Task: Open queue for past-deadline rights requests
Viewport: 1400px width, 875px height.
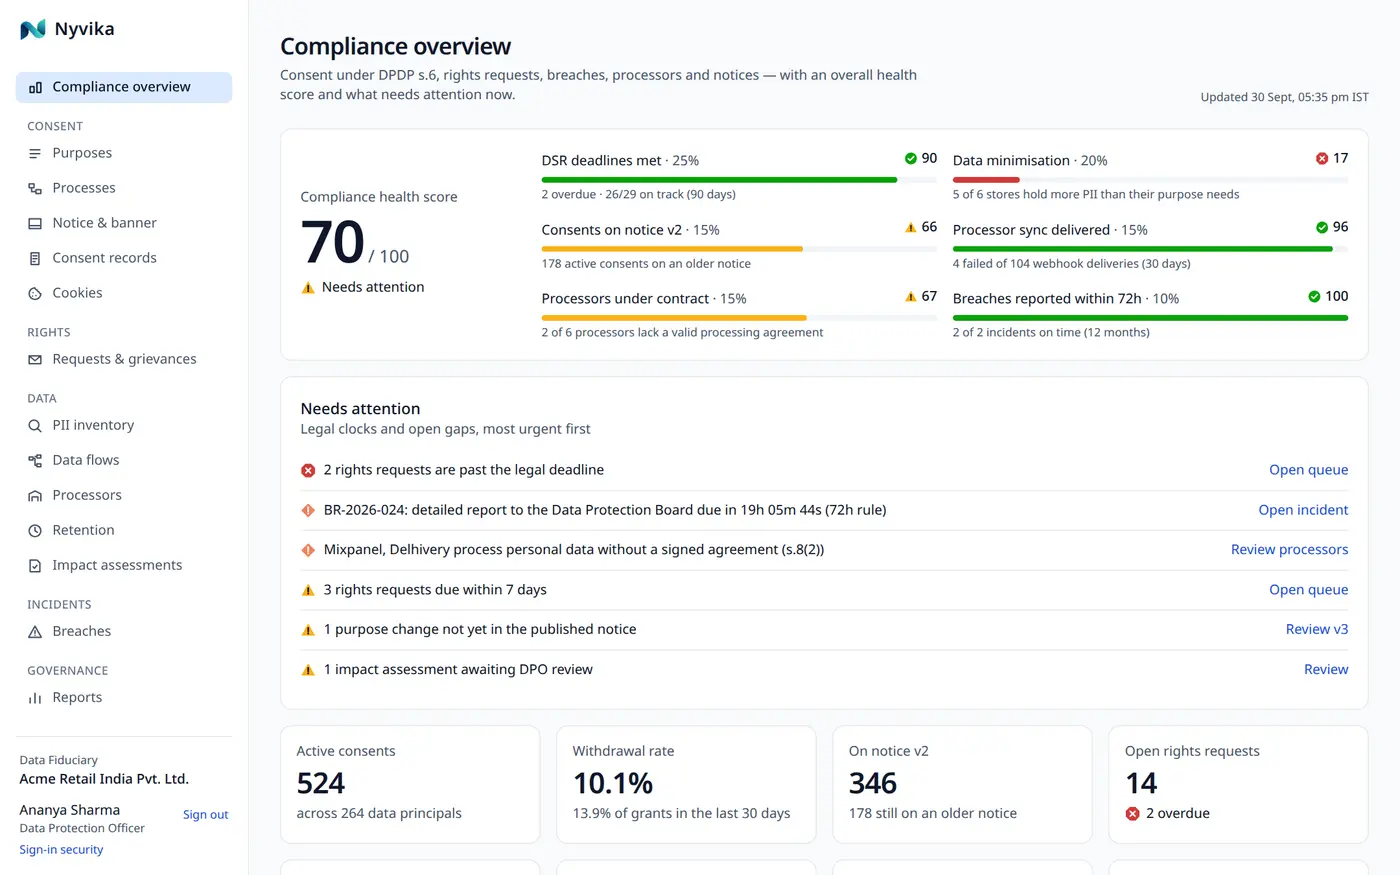Action: [x=1308, y=470]
